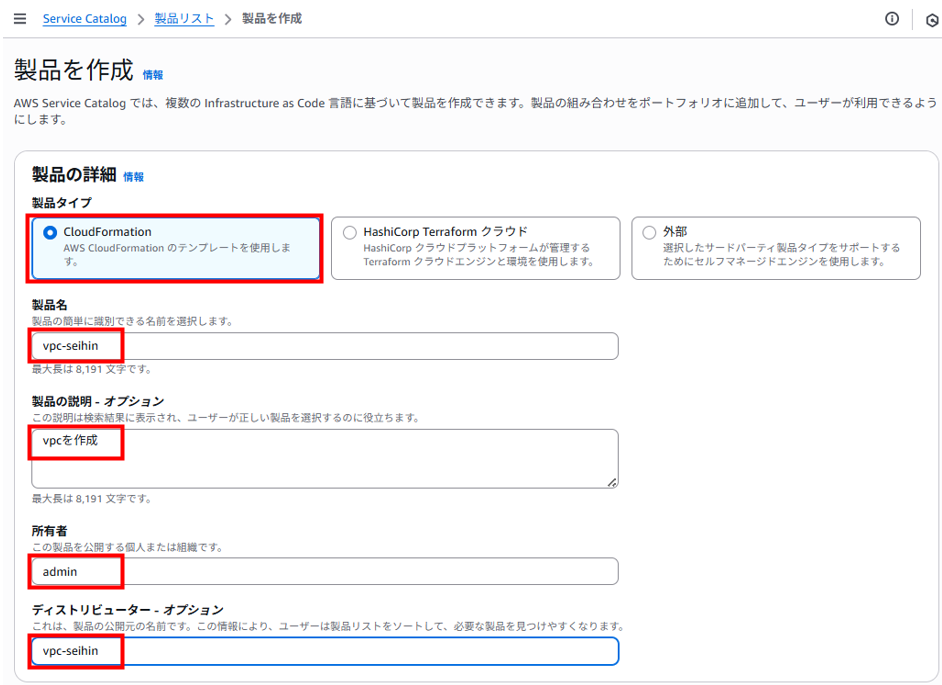Focus the ディストリビューター input field

tap(325, 651)
